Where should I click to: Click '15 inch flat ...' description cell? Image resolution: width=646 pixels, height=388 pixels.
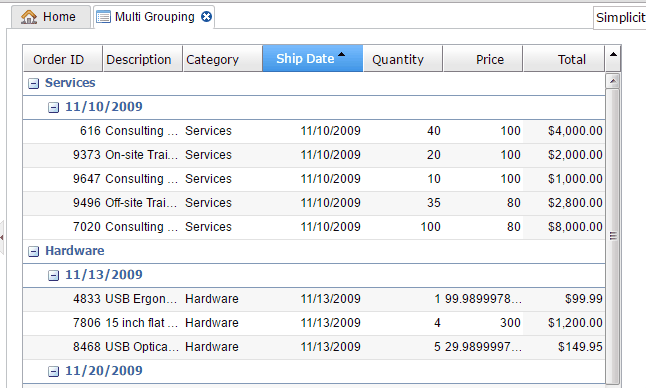(x=142, y=323)
